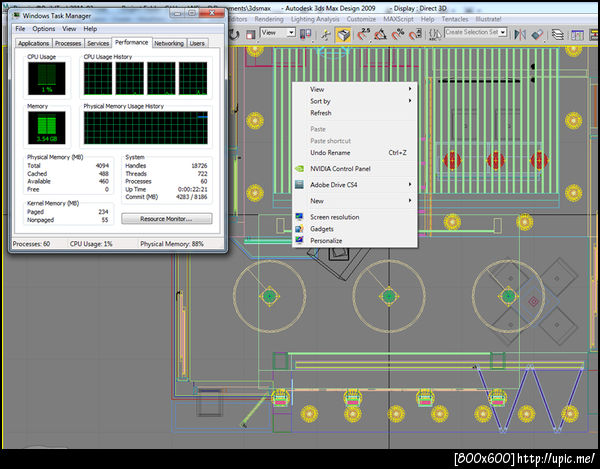The height and width of the screenshot is (469, 600).
Task: Switch to the Processes tab
Action: (x=68, y=44)
